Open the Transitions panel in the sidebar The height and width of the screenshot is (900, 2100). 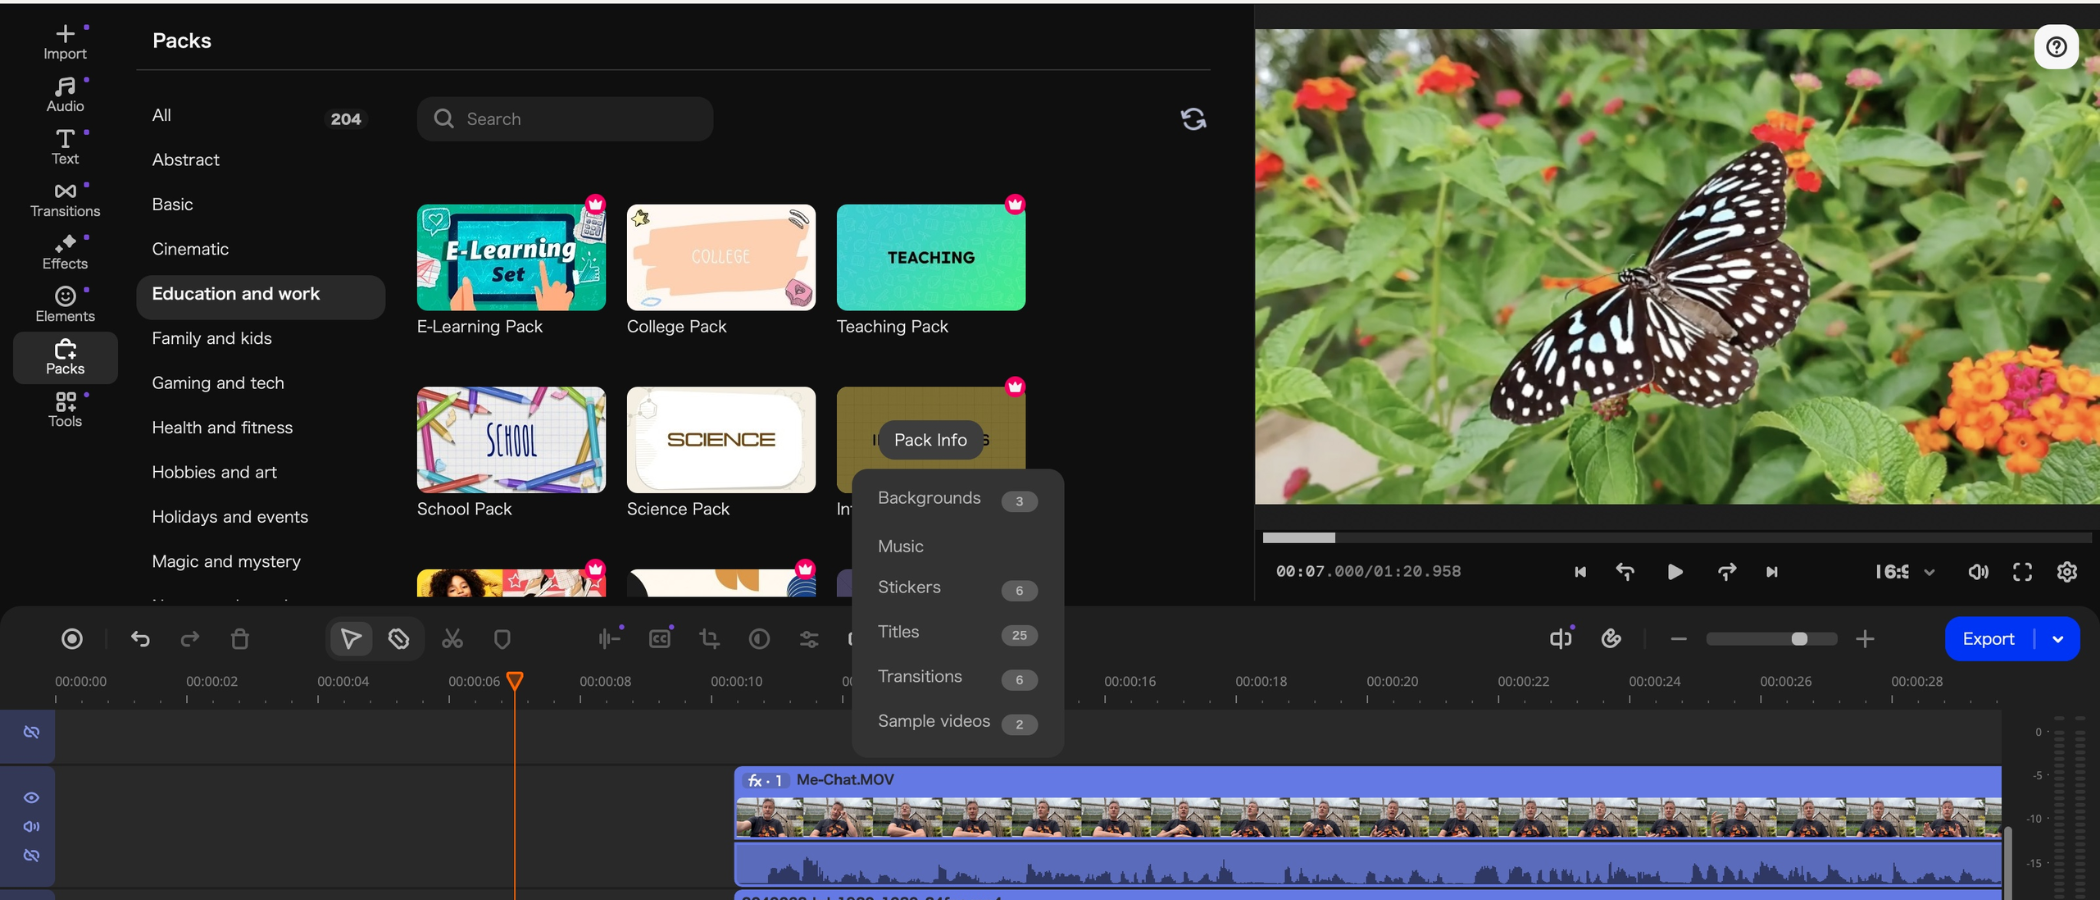(x=65, y=199)
